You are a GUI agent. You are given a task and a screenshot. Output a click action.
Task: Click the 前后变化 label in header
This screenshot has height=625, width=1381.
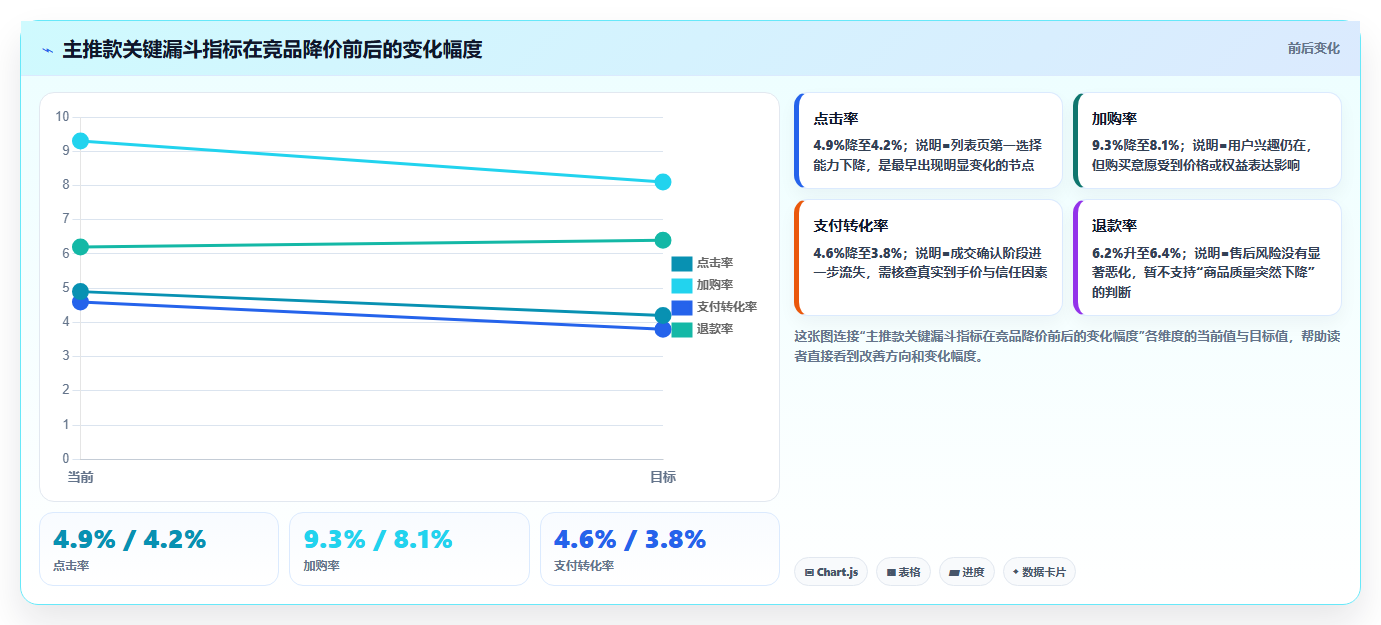(x=1313, y=49)
